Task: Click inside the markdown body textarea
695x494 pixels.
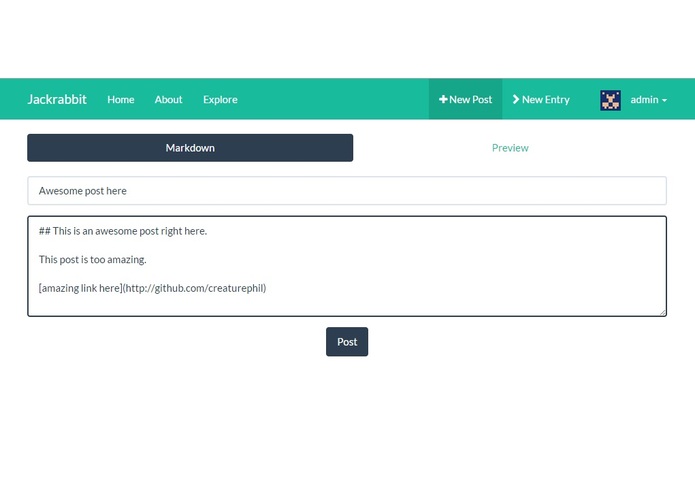Action: coord(347,266)
